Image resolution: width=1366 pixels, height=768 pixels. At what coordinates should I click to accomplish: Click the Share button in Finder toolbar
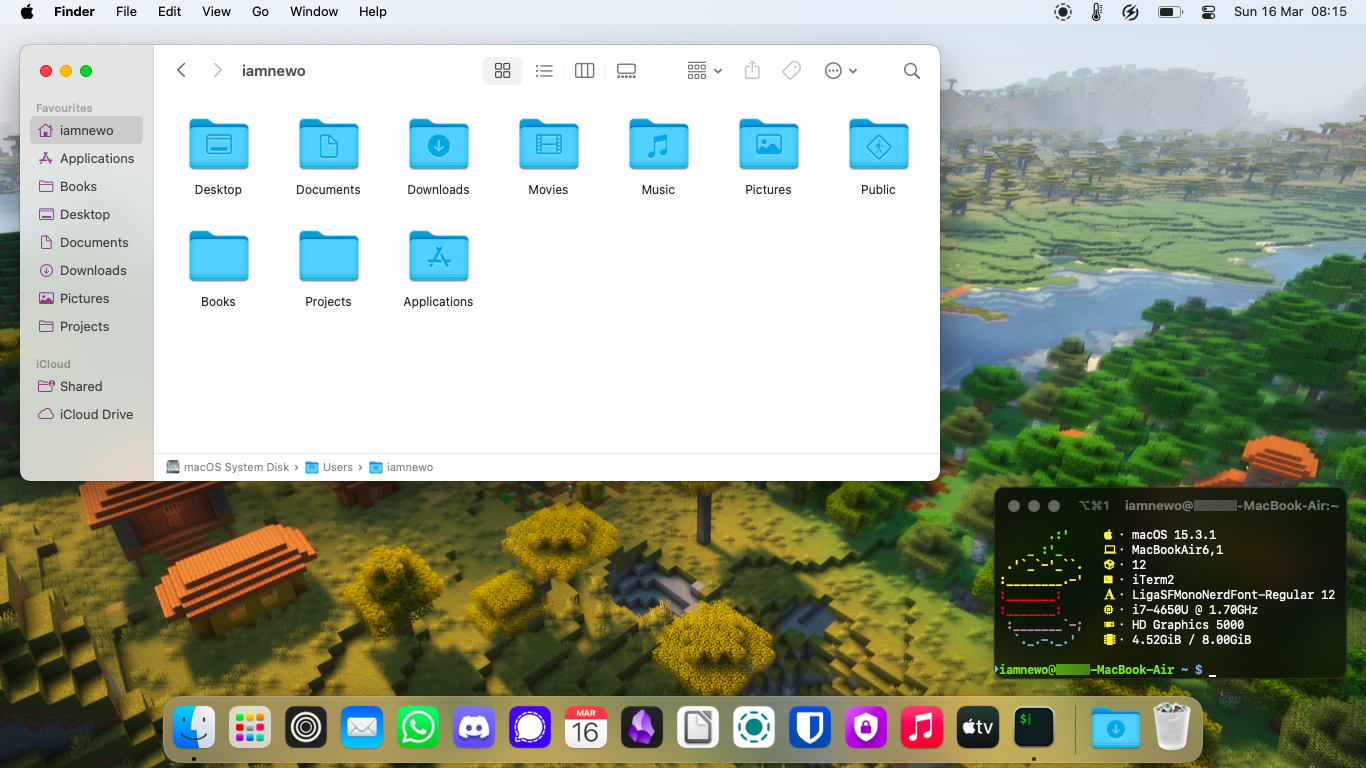(x=753, y=70)
